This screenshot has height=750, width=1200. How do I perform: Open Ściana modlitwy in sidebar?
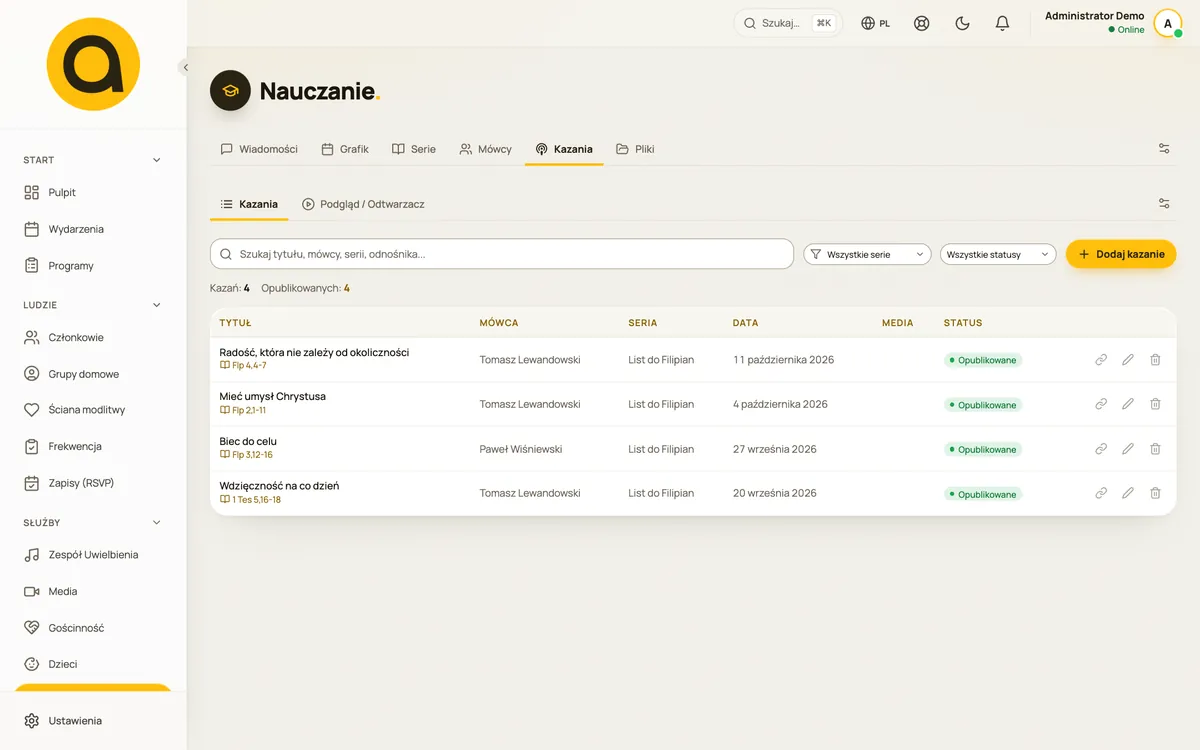coord(93,410)
